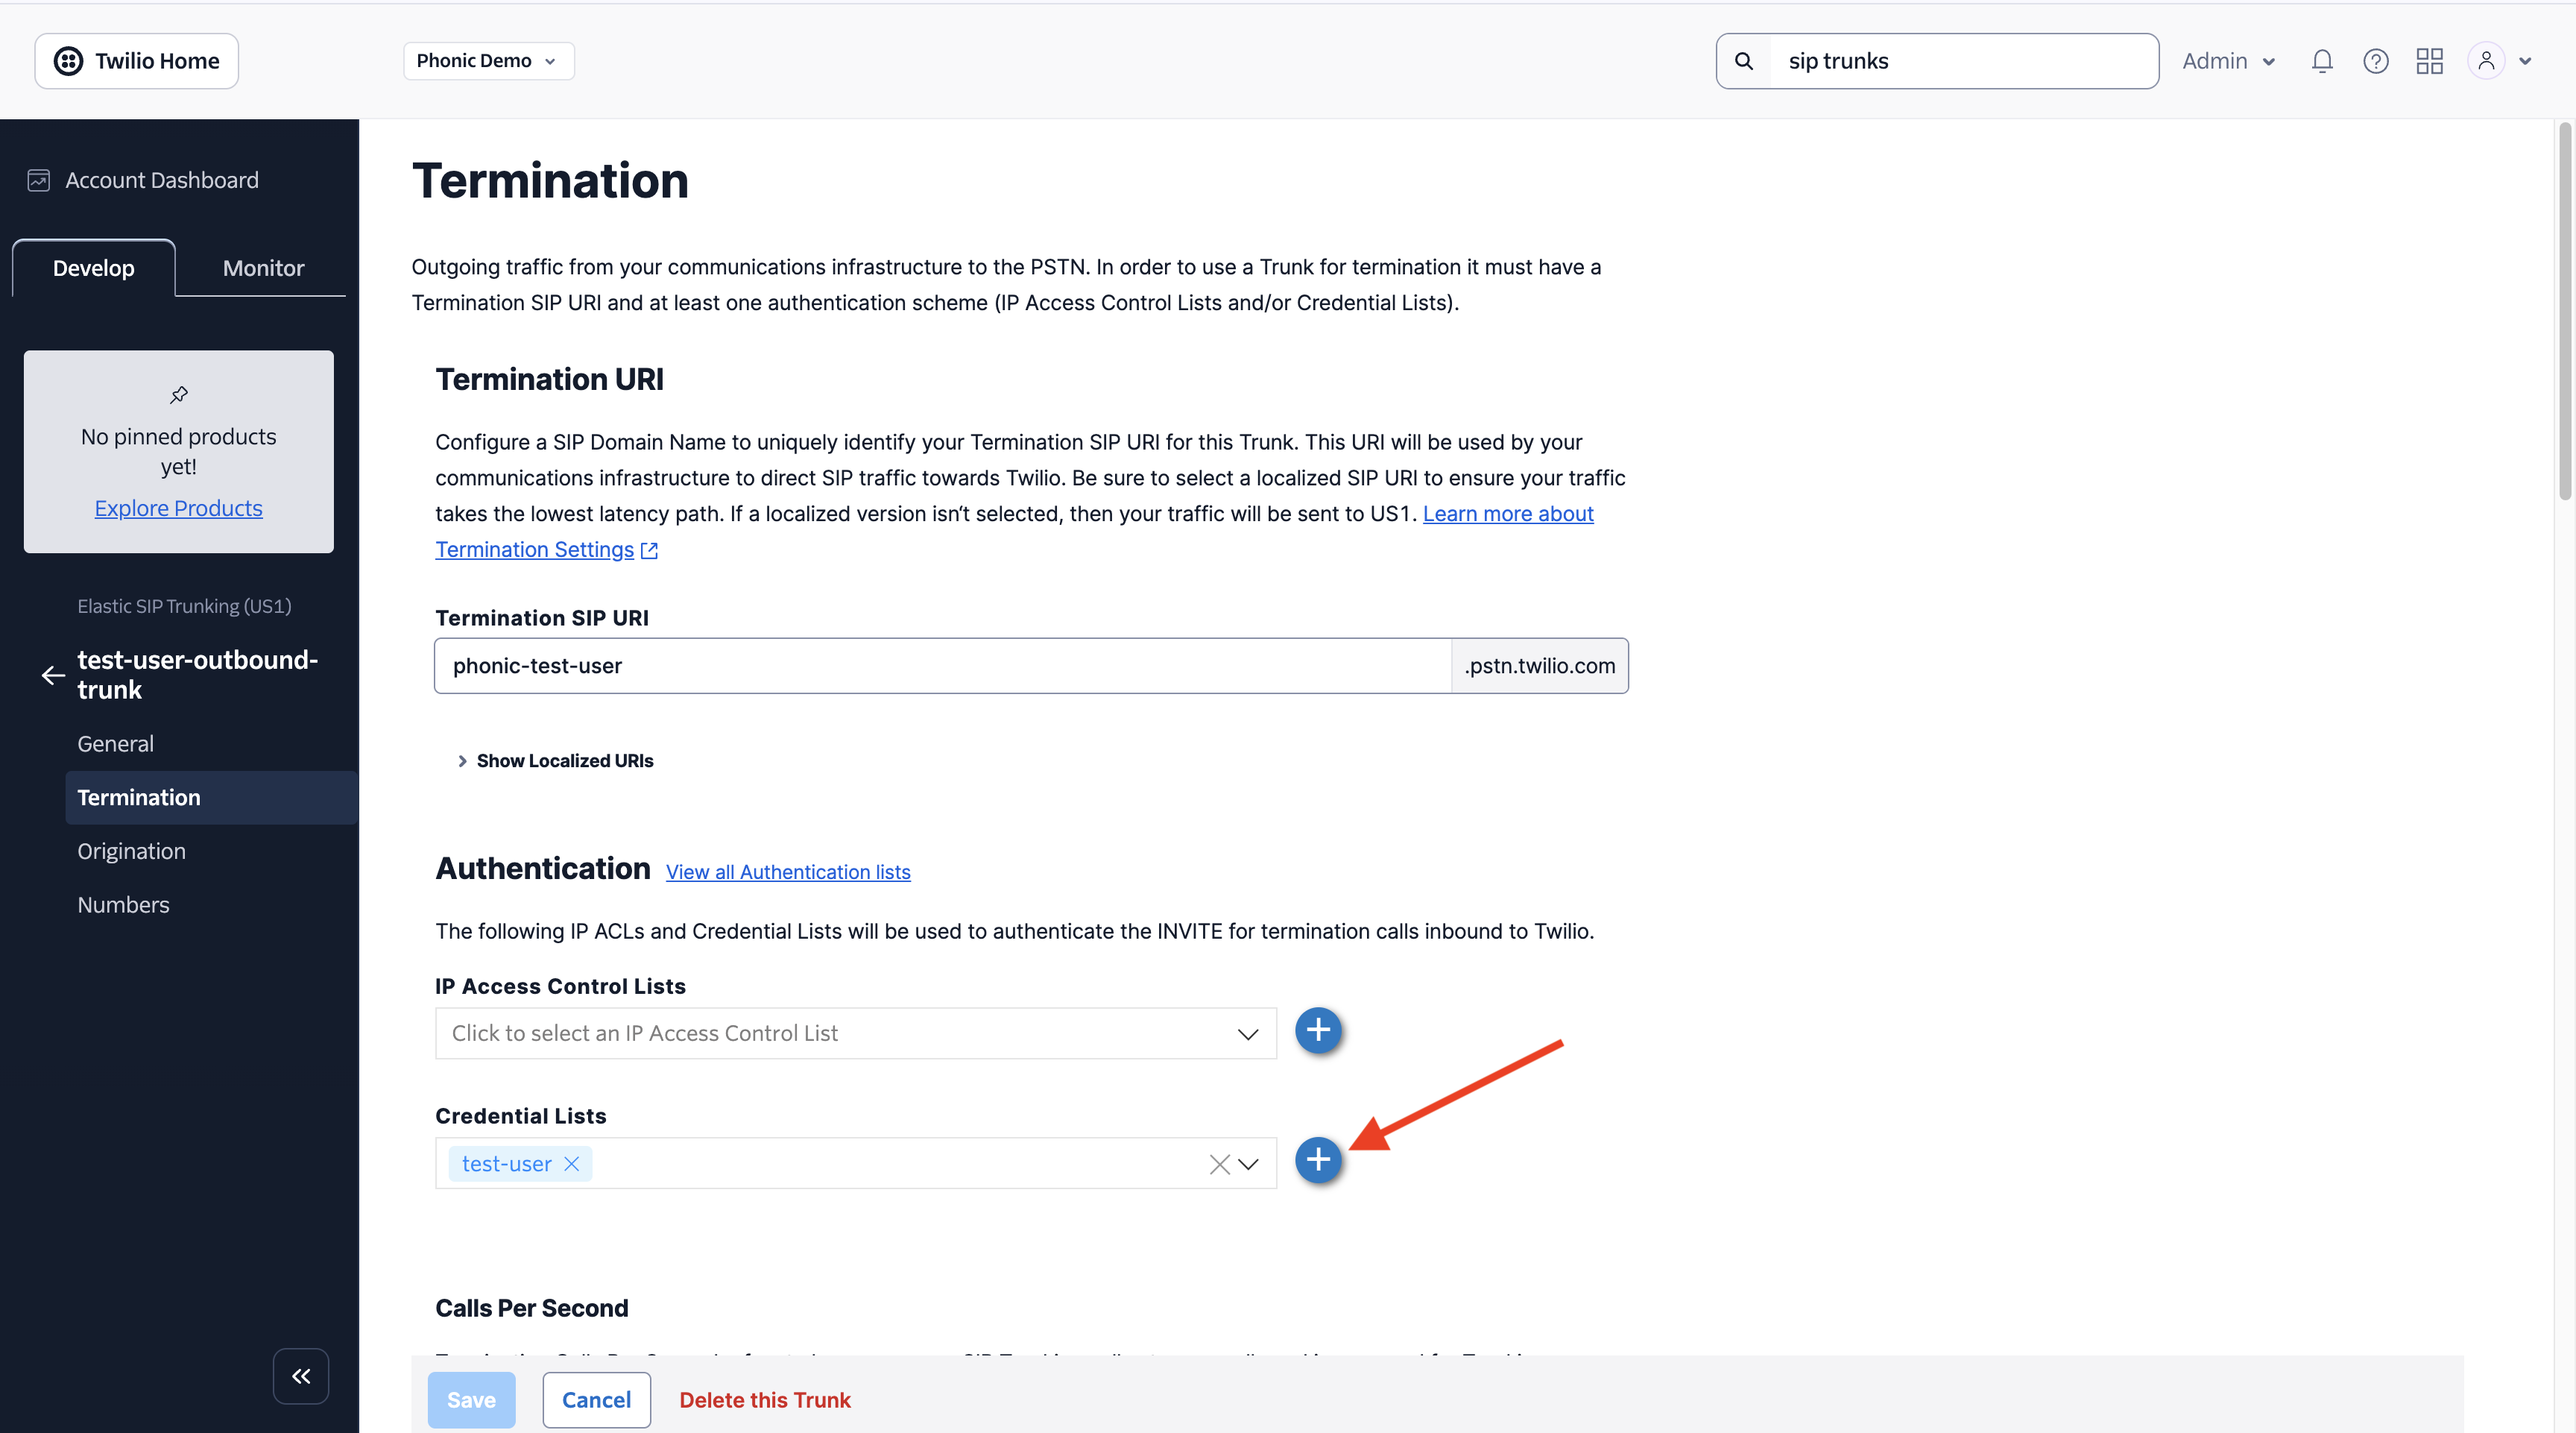Go back using arrow beside trunk name

point(53,675)
